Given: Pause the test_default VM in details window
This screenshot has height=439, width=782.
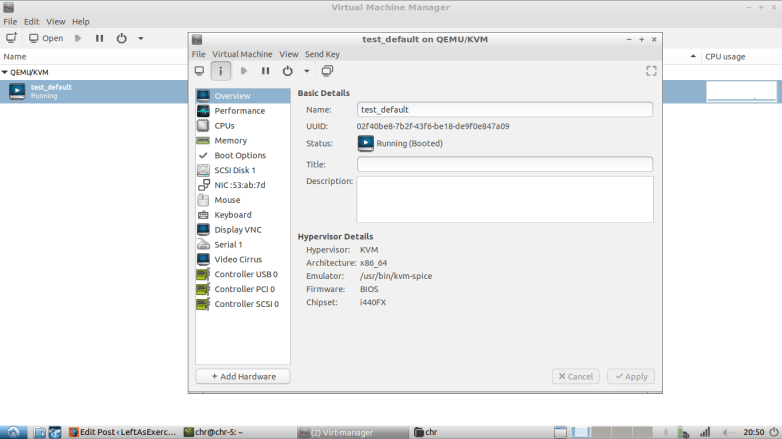Looking at the screenshot, I should pos(265,71).
